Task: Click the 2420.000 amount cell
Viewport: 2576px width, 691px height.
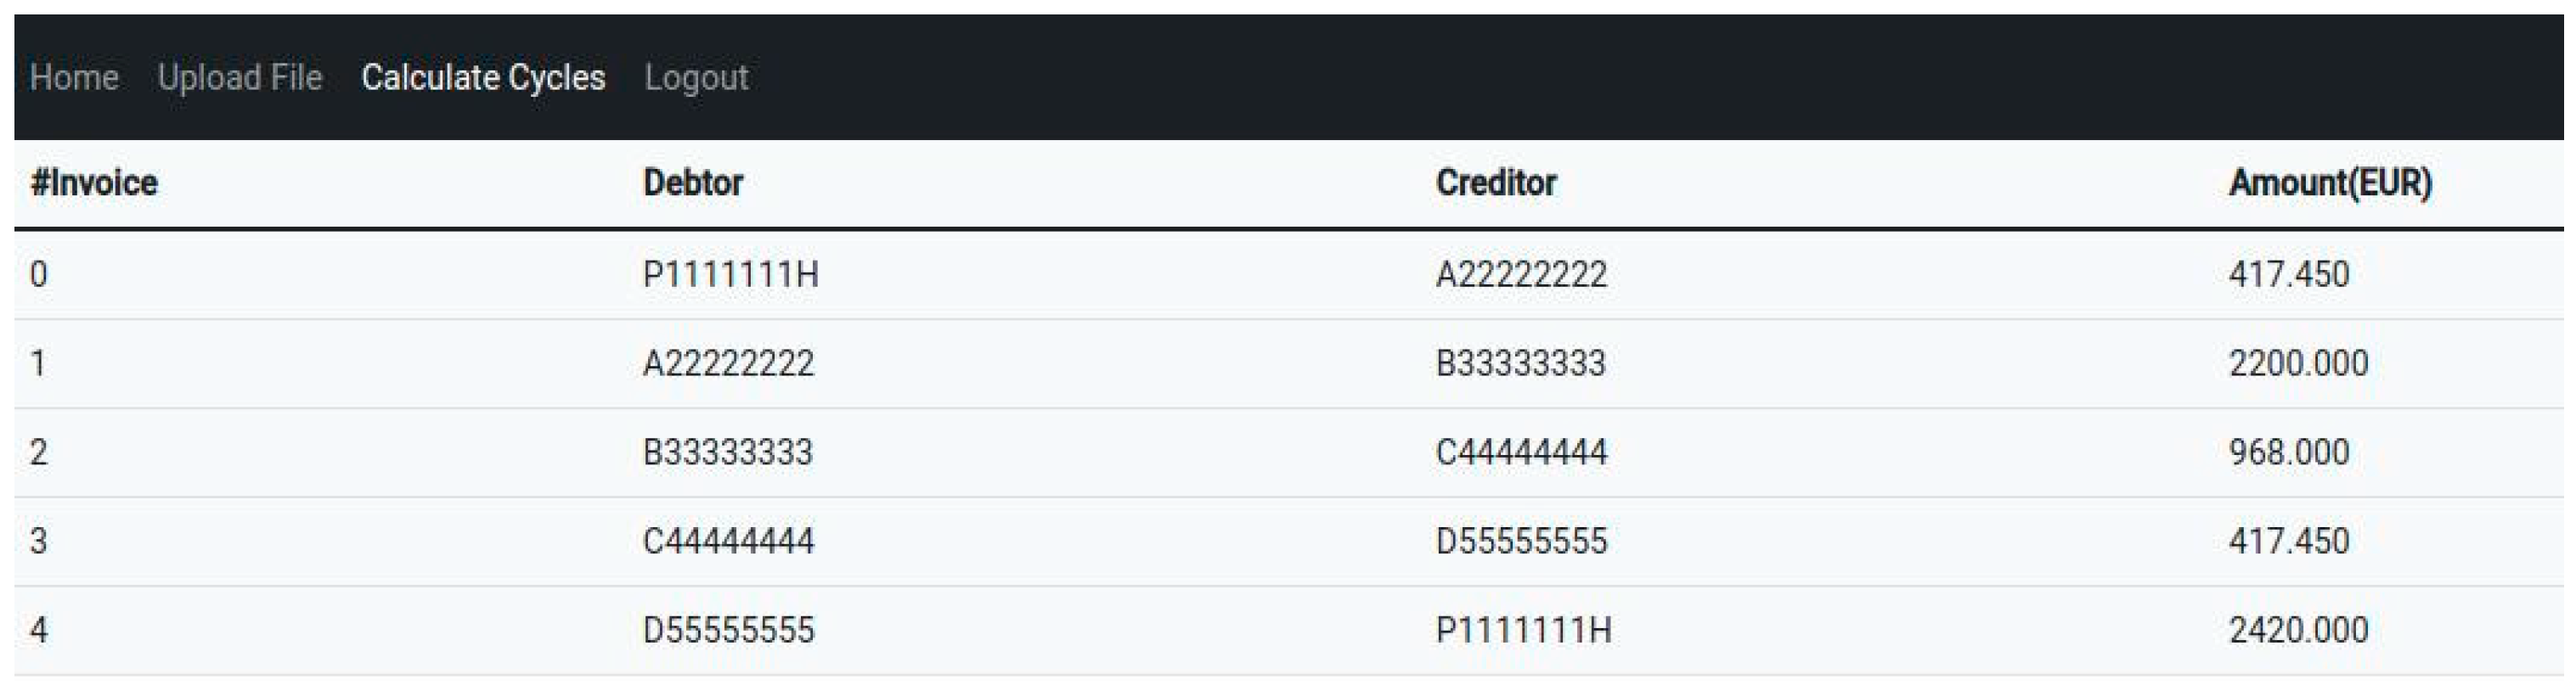Action: point(2298,630)
